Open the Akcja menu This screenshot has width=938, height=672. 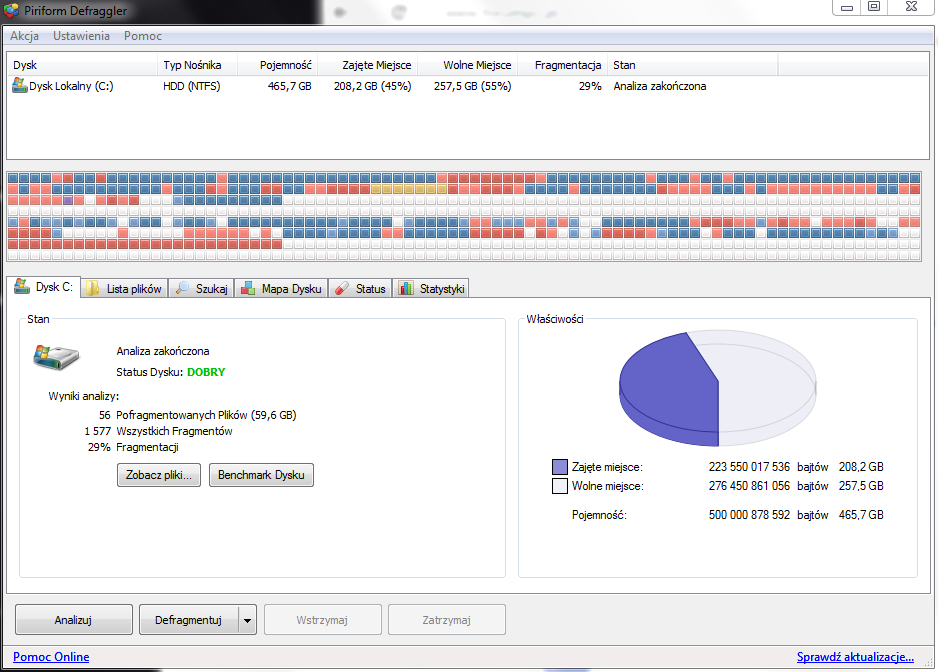25,36
